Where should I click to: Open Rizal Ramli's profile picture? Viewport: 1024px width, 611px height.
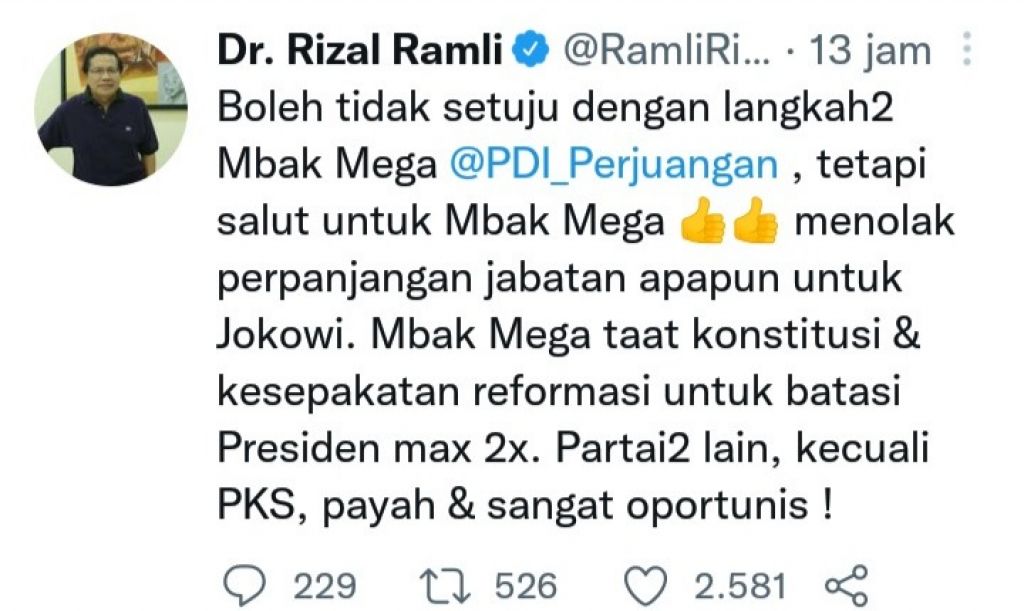[110, 110]
